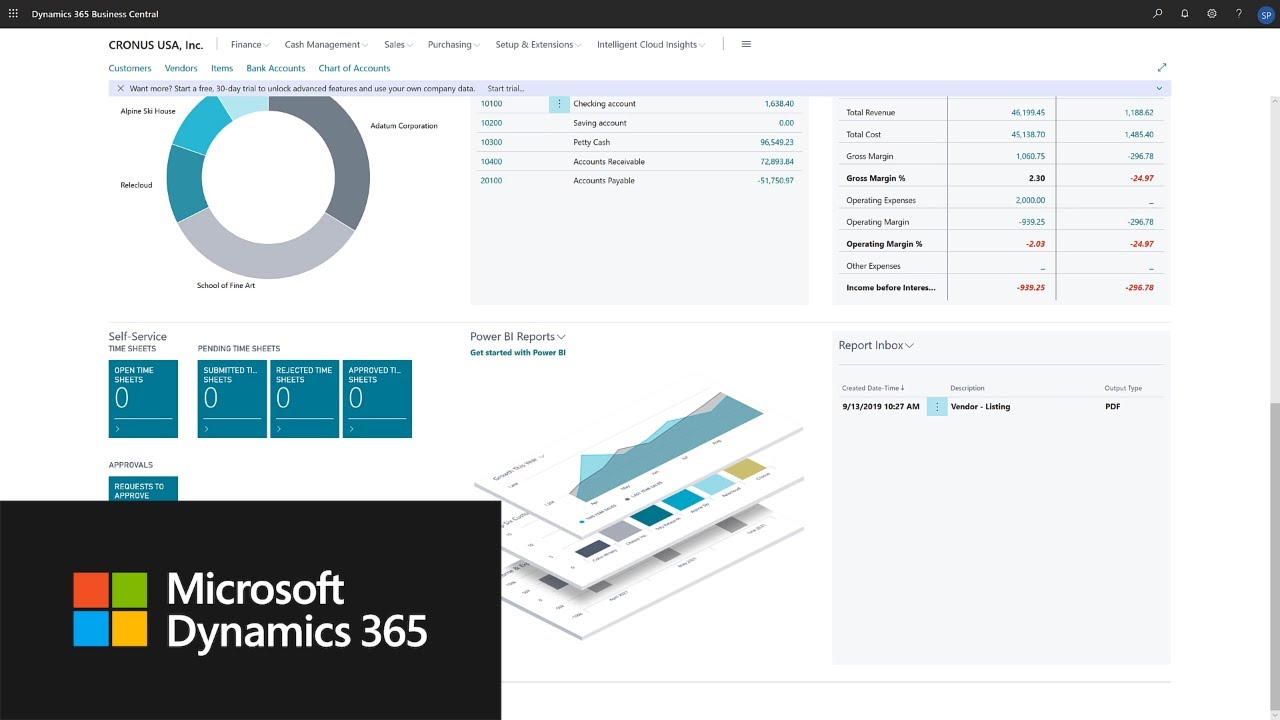Screen dimensions: 1280x720
Task: Open the SP user profile avatar
Action: click(x=1265, y=14)
